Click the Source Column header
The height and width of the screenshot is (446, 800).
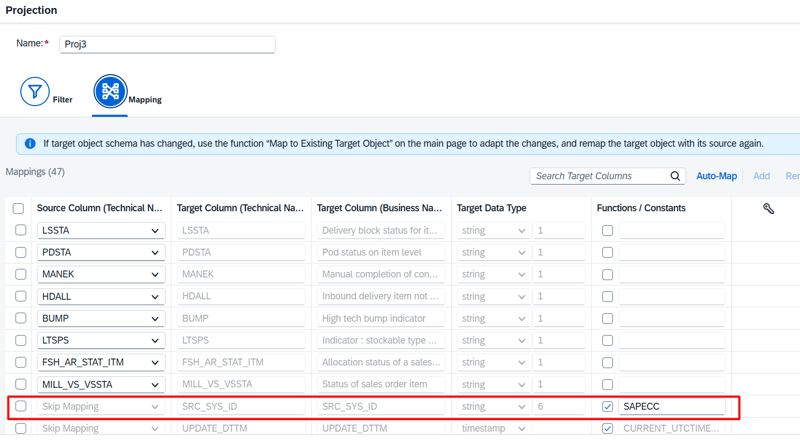click(x=99, y=208)
